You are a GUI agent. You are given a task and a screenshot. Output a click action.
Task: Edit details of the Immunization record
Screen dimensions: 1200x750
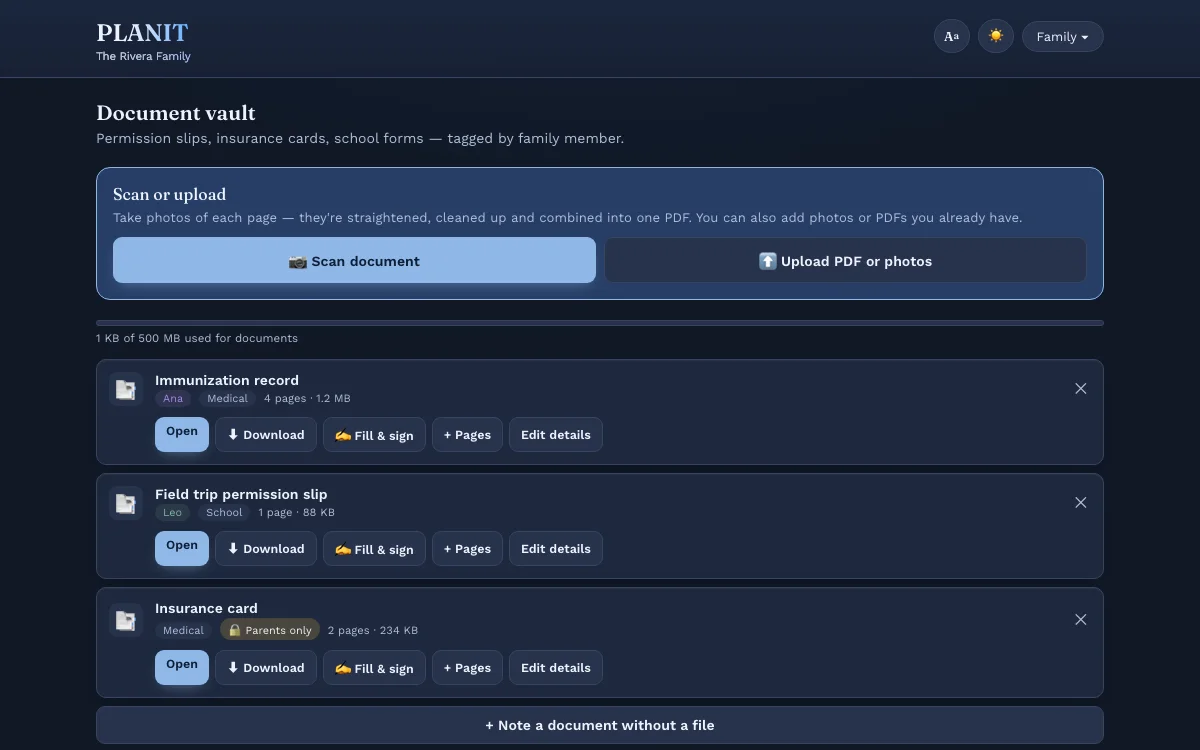(556, 434)
